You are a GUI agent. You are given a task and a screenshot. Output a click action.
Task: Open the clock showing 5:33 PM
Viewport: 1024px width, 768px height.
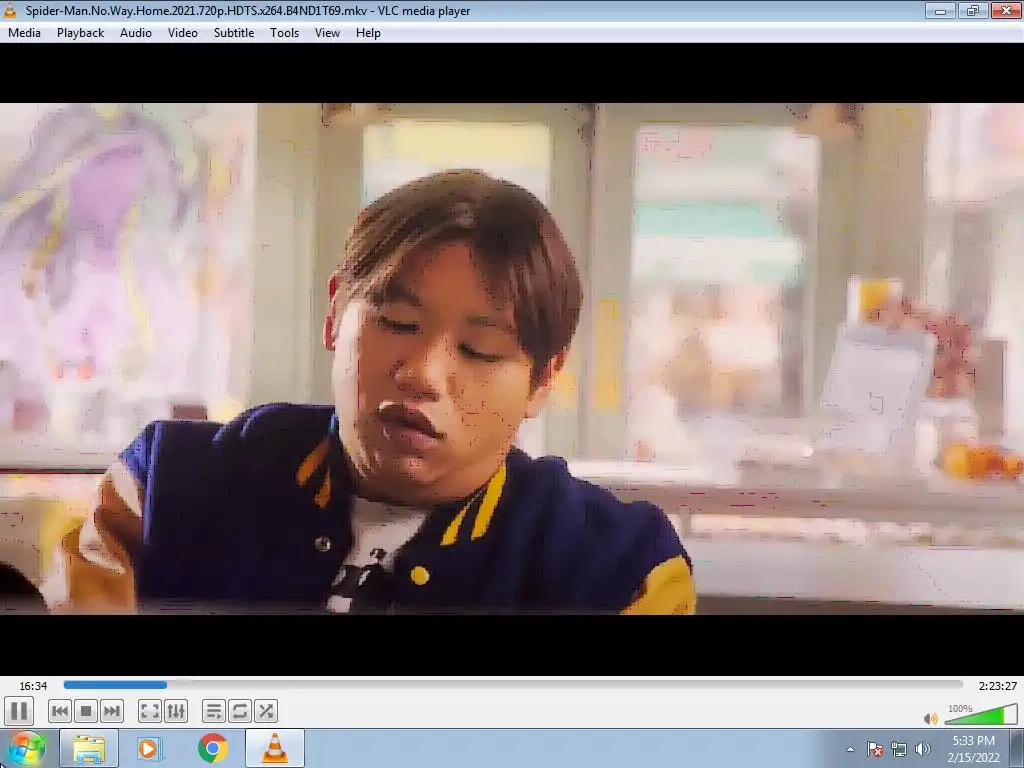pos(974,749)
